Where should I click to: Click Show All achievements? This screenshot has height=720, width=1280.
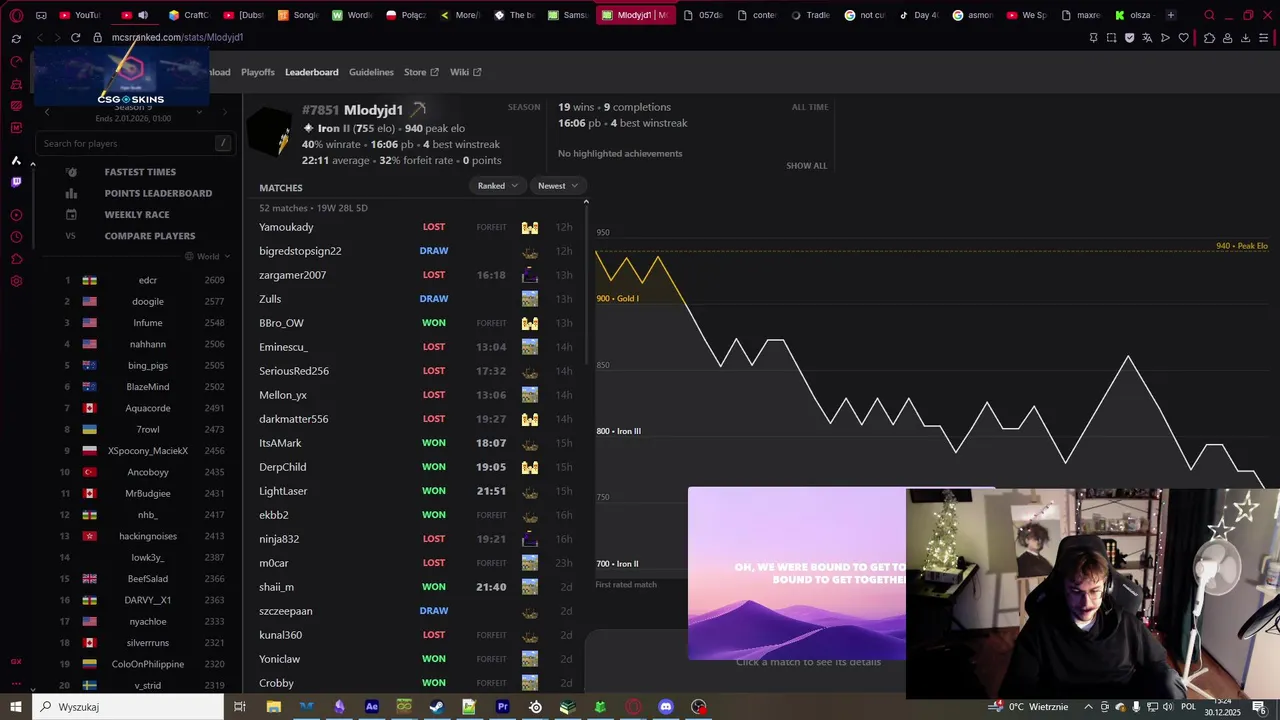(x=807, y=166)
